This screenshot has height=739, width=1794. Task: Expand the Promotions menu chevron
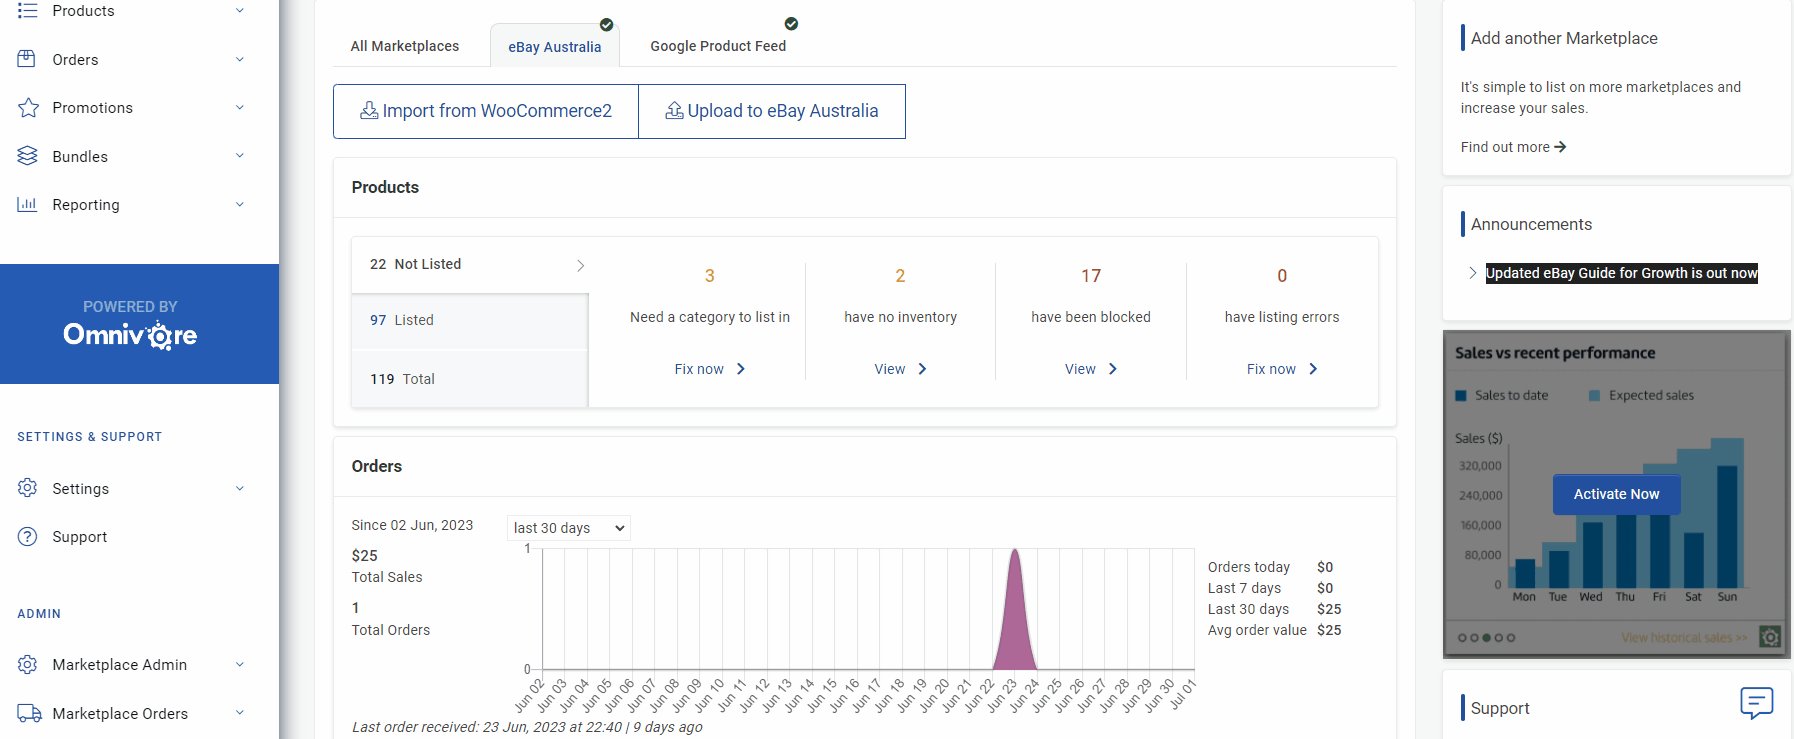(240, 107)
